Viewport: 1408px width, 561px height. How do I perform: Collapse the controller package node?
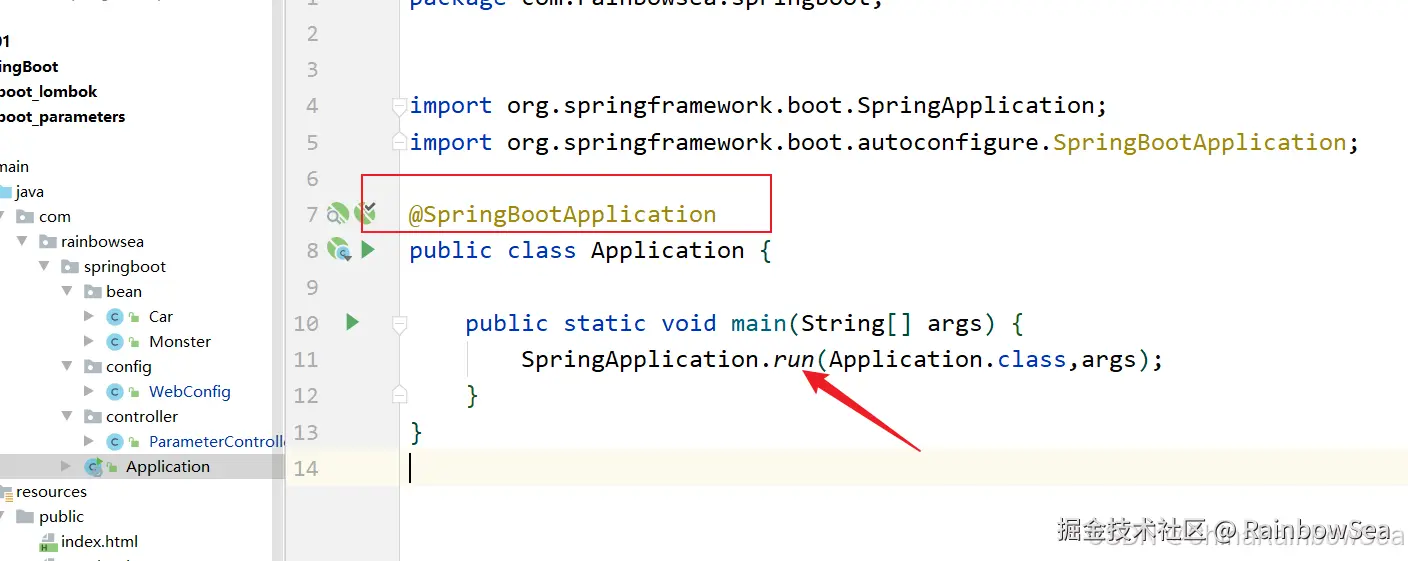(x=67, y=416)
